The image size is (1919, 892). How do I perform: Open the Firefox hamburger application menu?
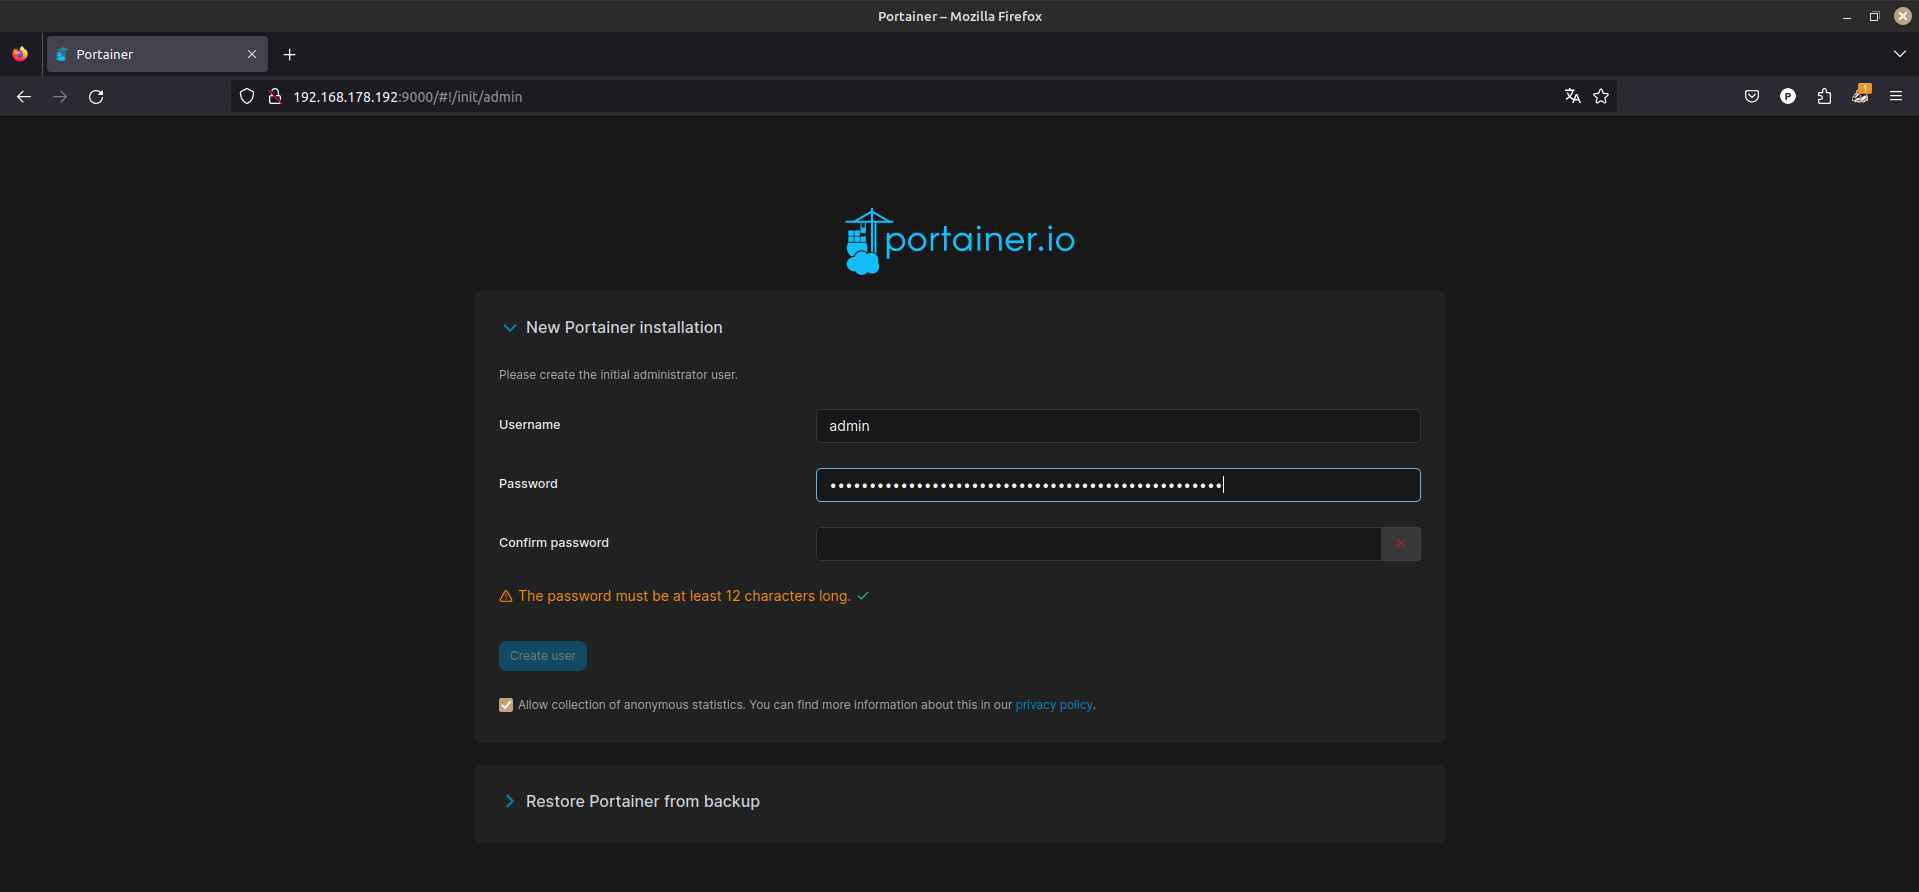point(1895,96)
